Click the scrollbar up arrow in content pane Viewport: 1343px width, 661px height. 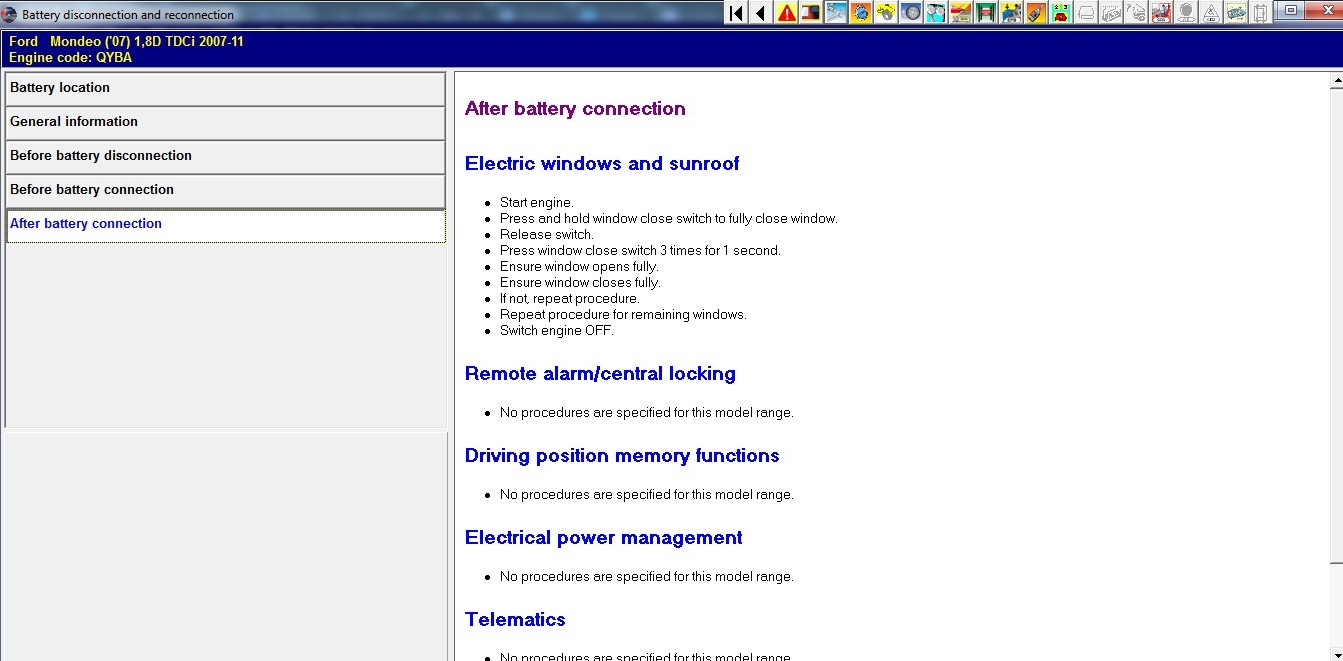(1336, 82)
